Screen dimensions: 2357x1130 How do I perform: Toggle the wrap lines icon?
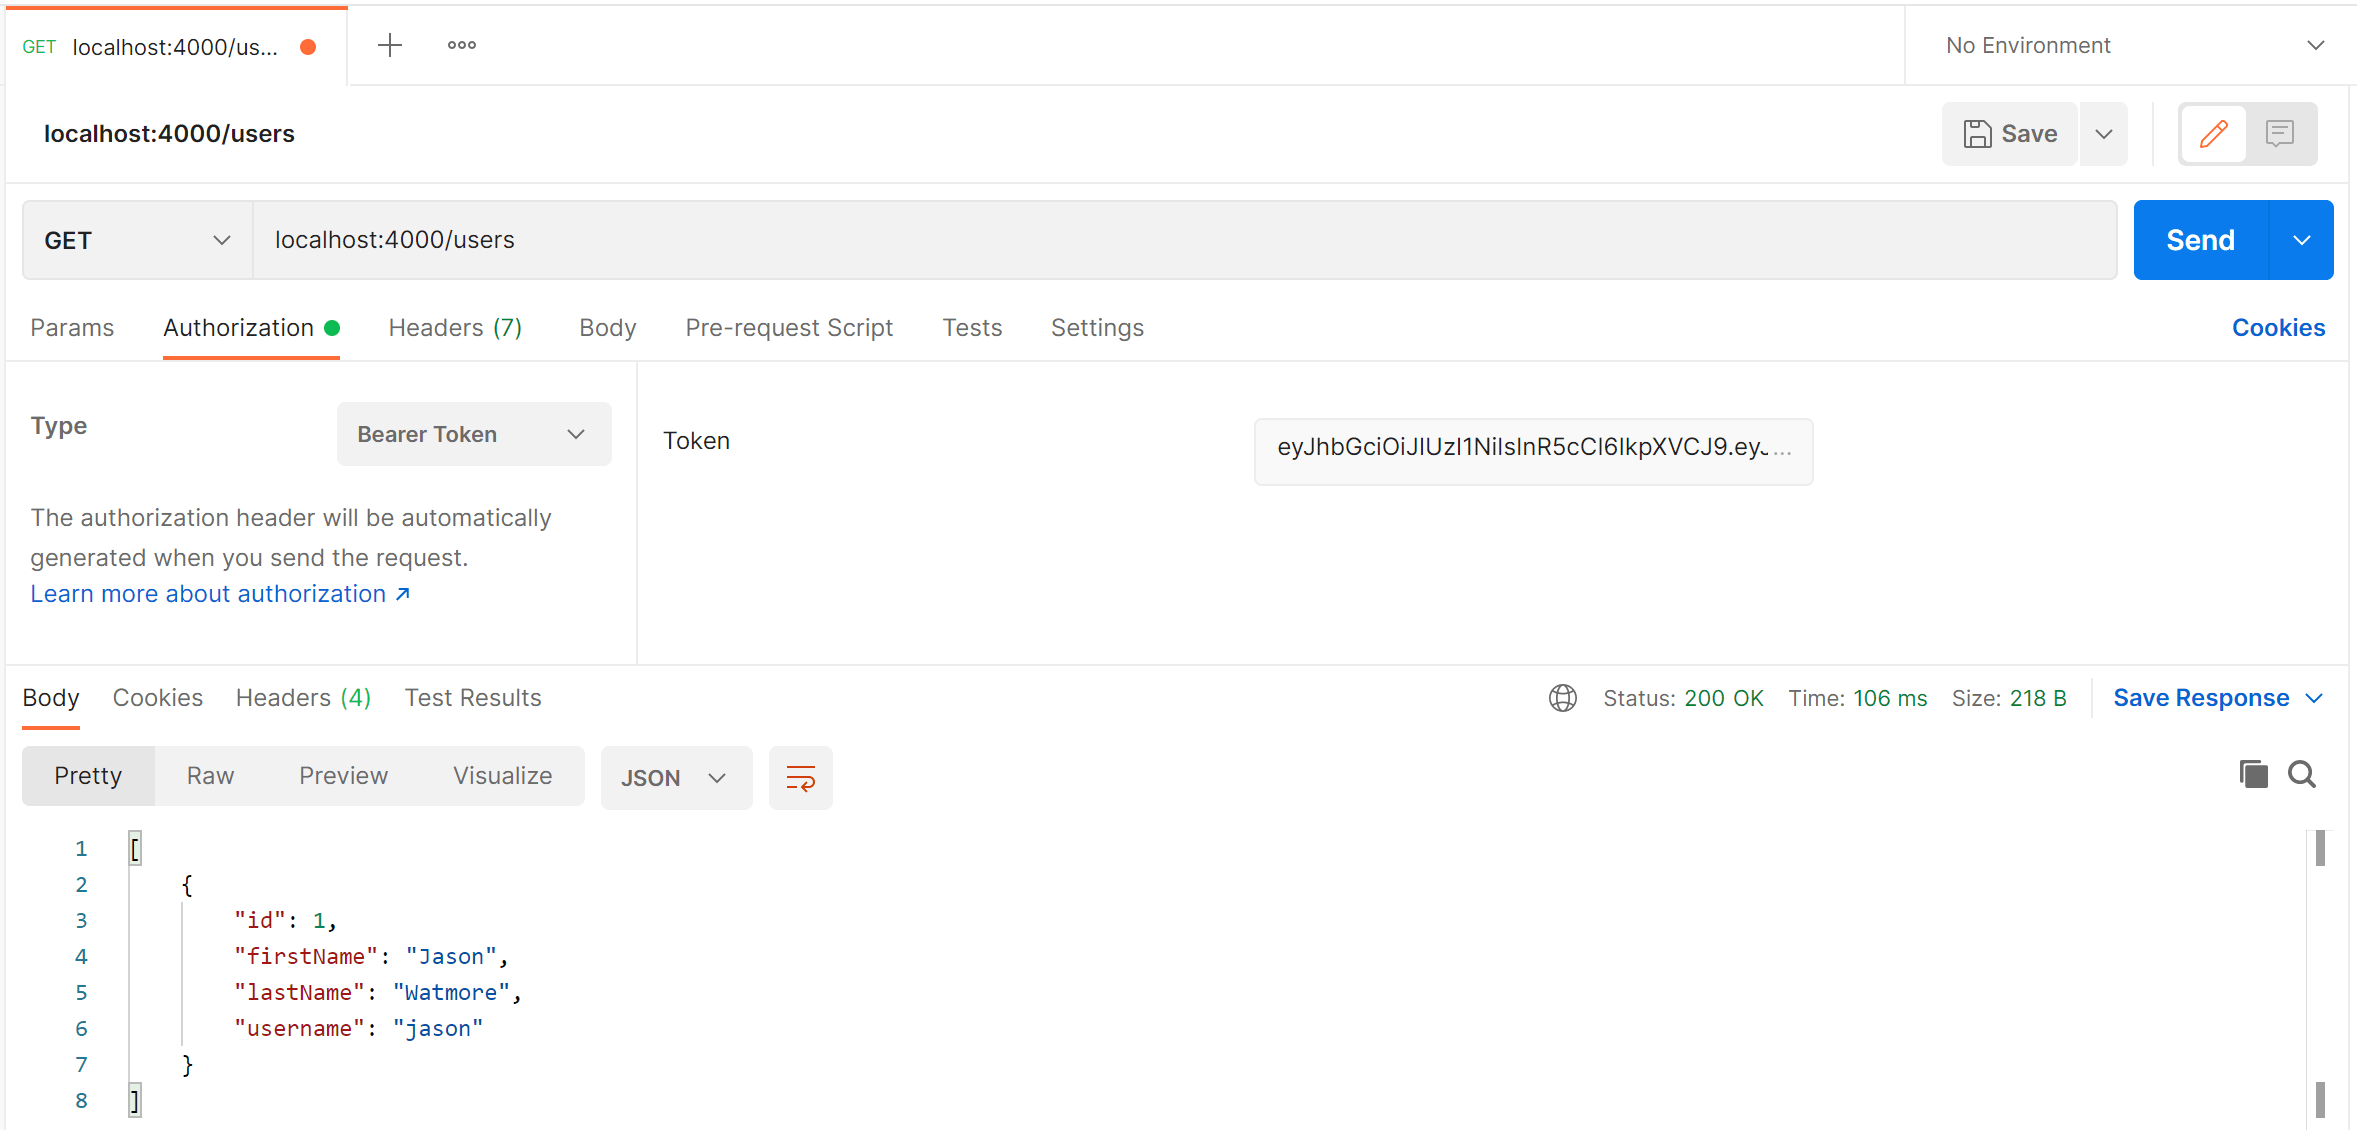(x=800, y=777)
